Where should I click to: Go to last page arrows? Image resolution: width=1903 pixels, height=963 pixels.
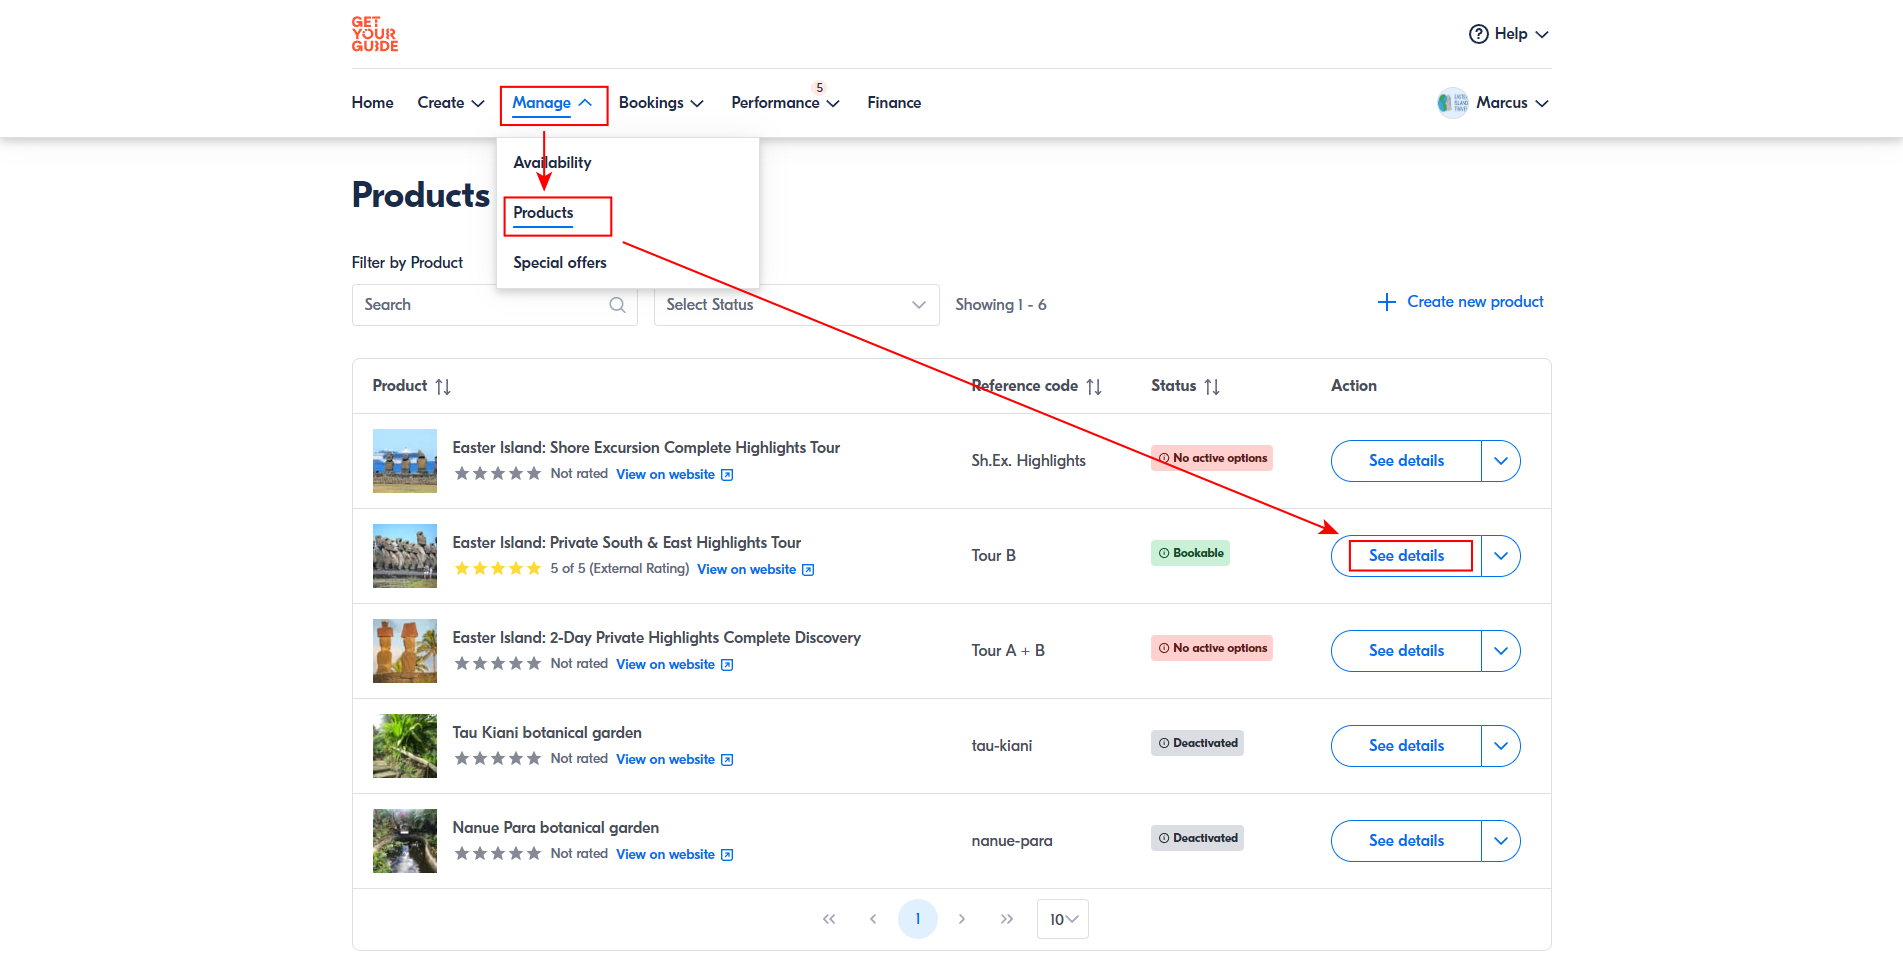pyautogui.click(x=1006, y=919)
